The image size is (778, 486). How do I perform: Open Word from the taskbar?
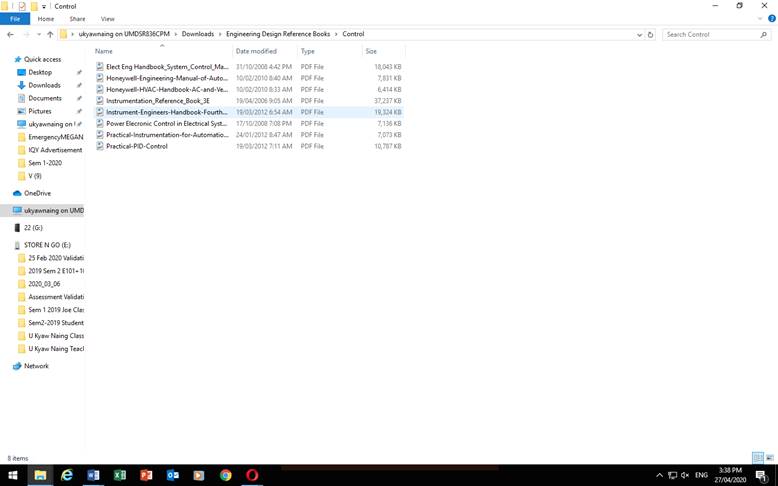pyautogui.click(x=93, y=475)
